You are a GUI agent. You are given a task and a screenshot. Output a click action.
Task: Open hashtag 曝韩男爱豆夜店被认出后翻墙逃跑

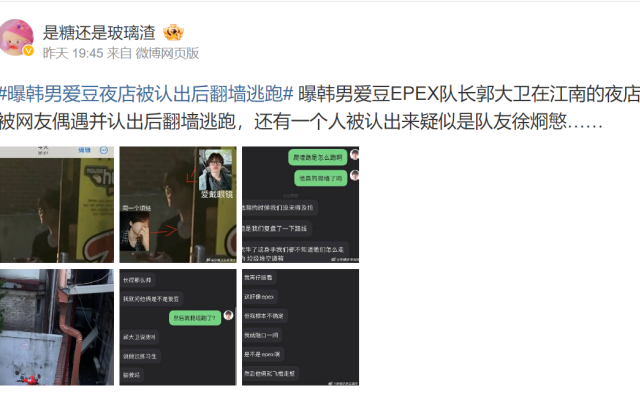[x=146, y=94]
